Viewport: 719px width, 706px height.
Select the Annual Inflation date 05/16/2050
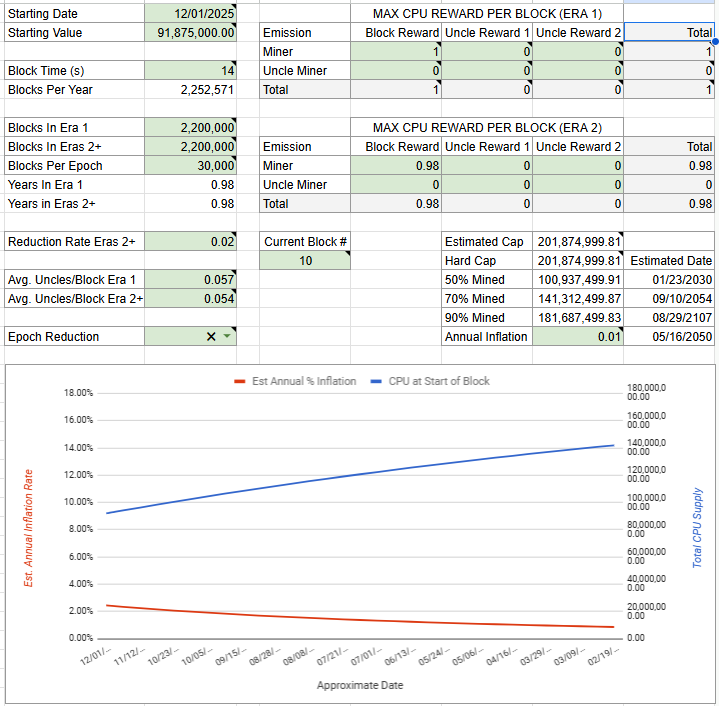point(669,336)
